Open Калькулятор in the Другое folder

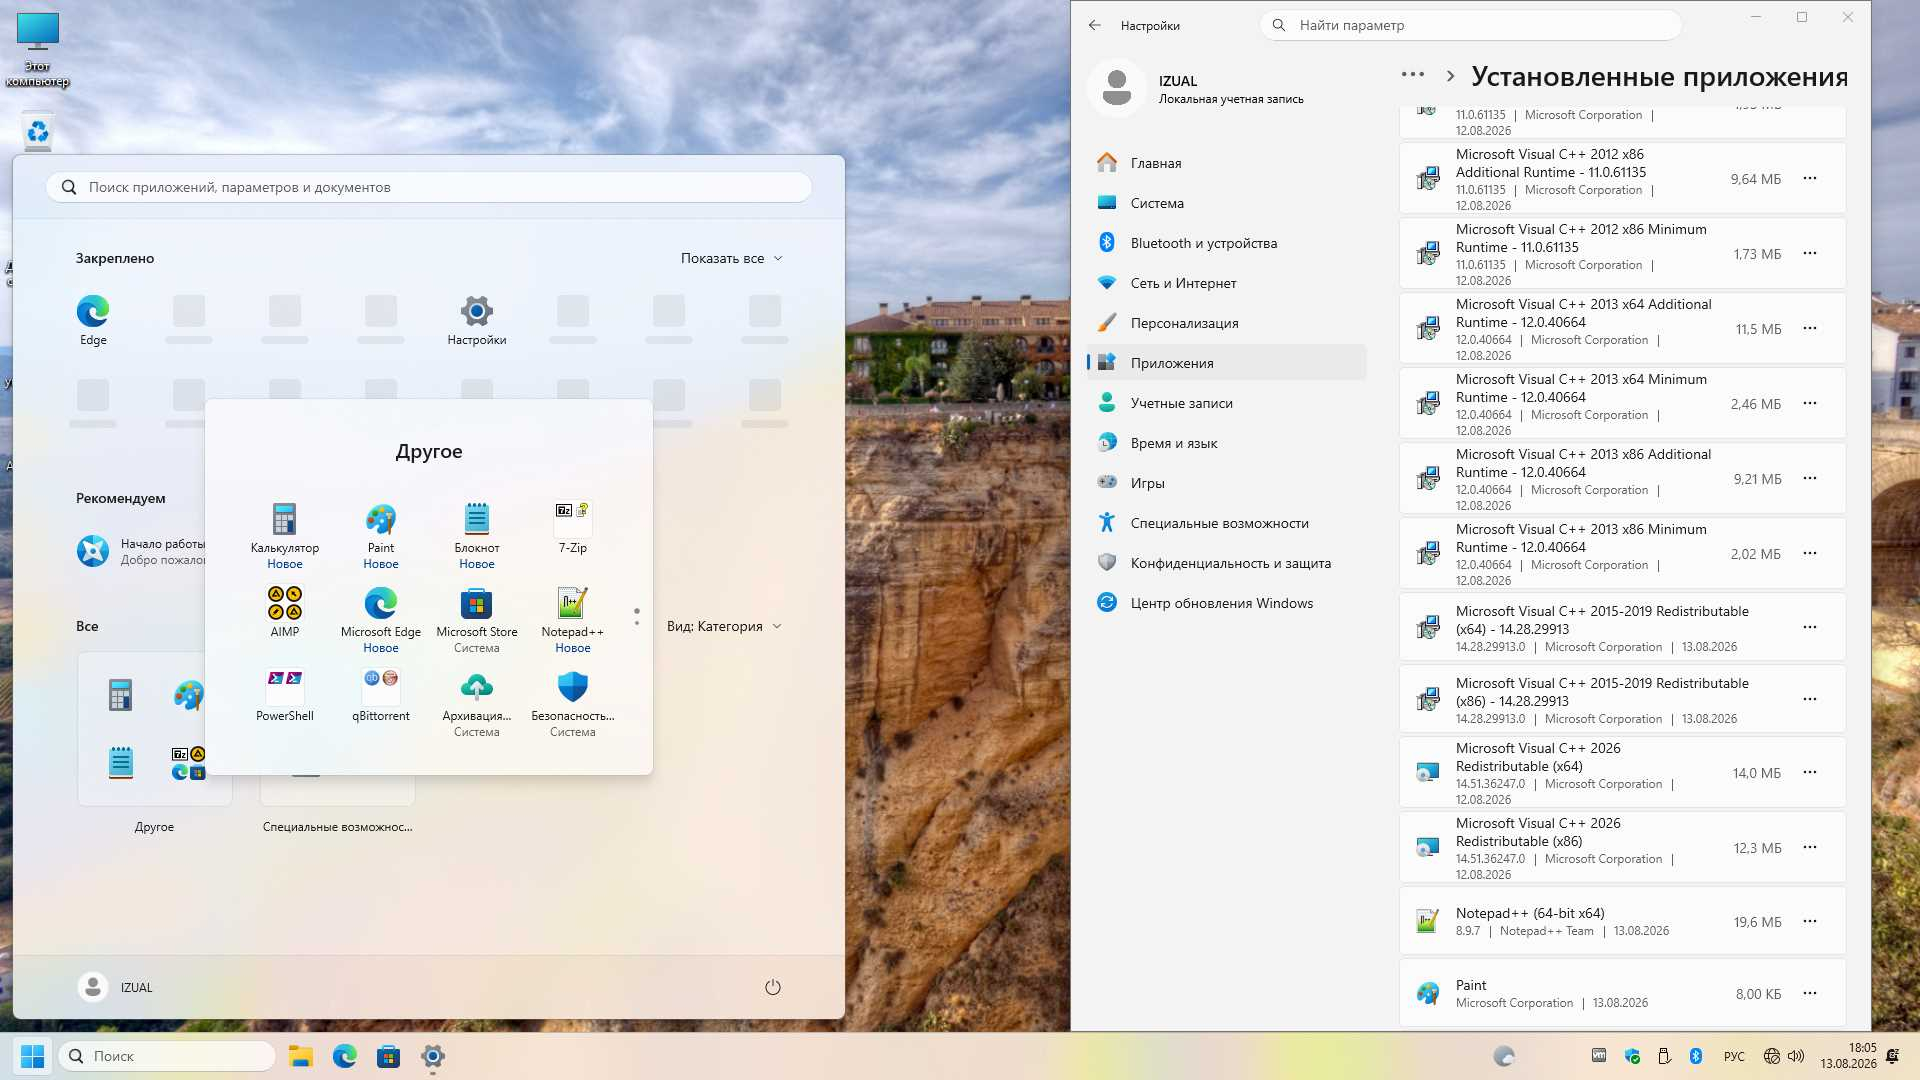284,536
